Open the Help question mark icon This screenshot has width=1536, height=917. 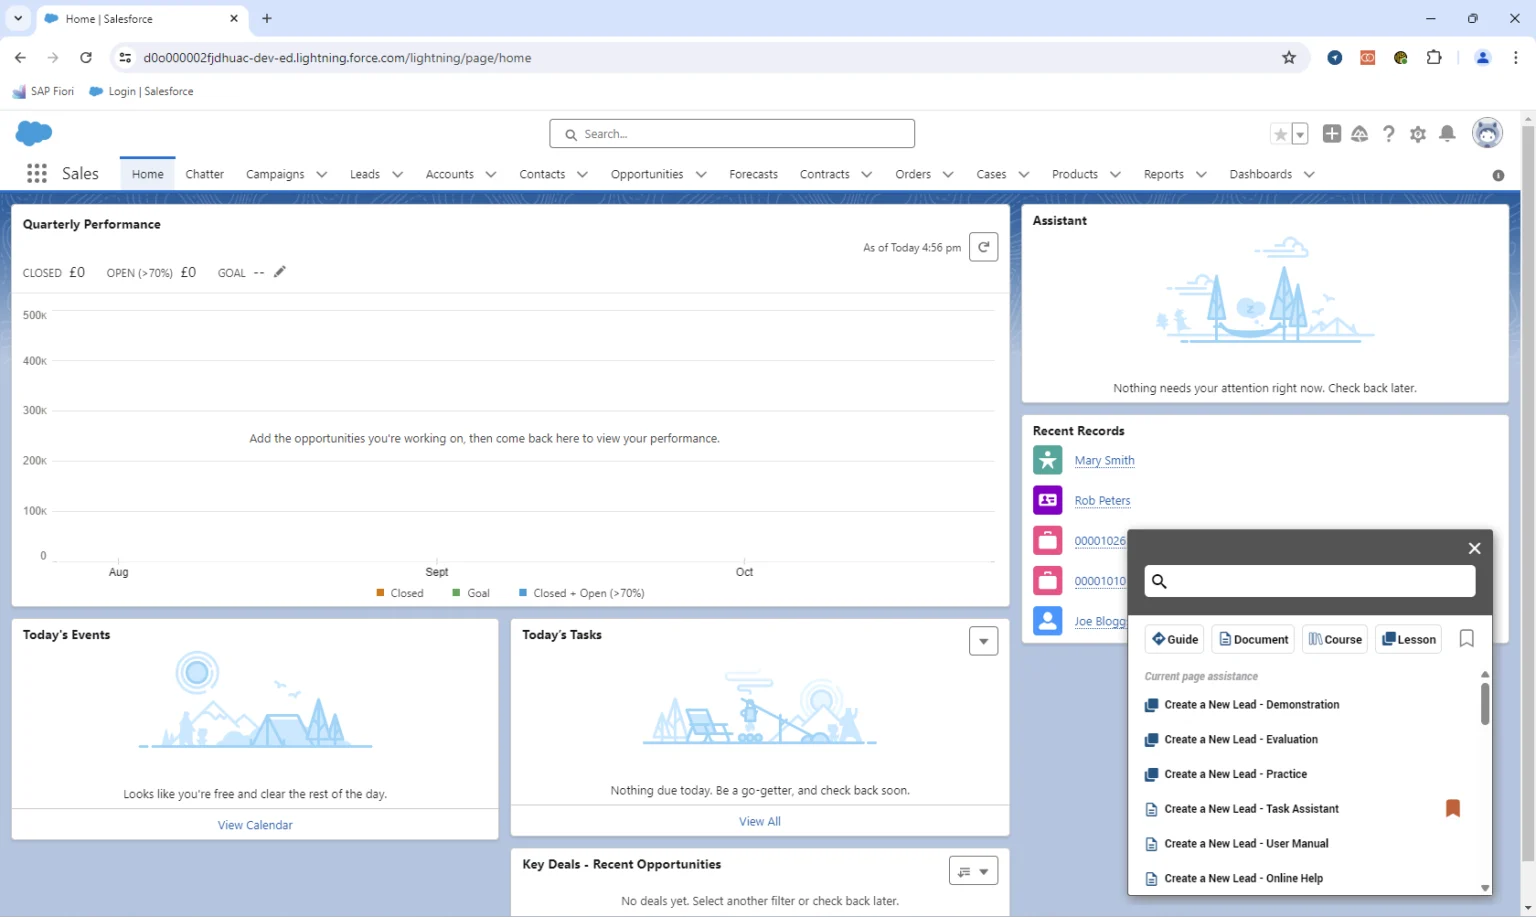[x=1388, y=134]
